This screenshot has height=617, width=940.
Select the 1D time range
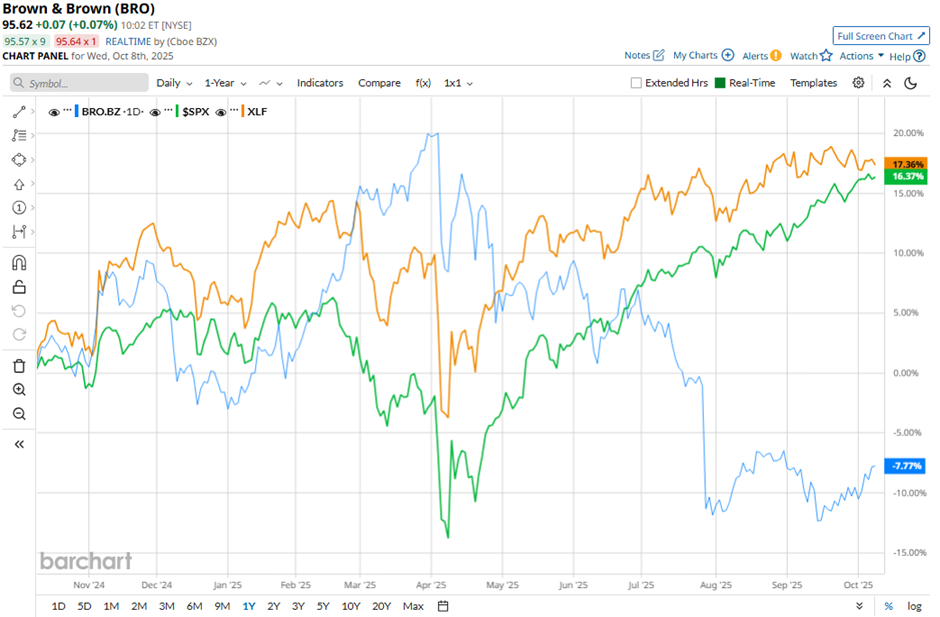58,606
